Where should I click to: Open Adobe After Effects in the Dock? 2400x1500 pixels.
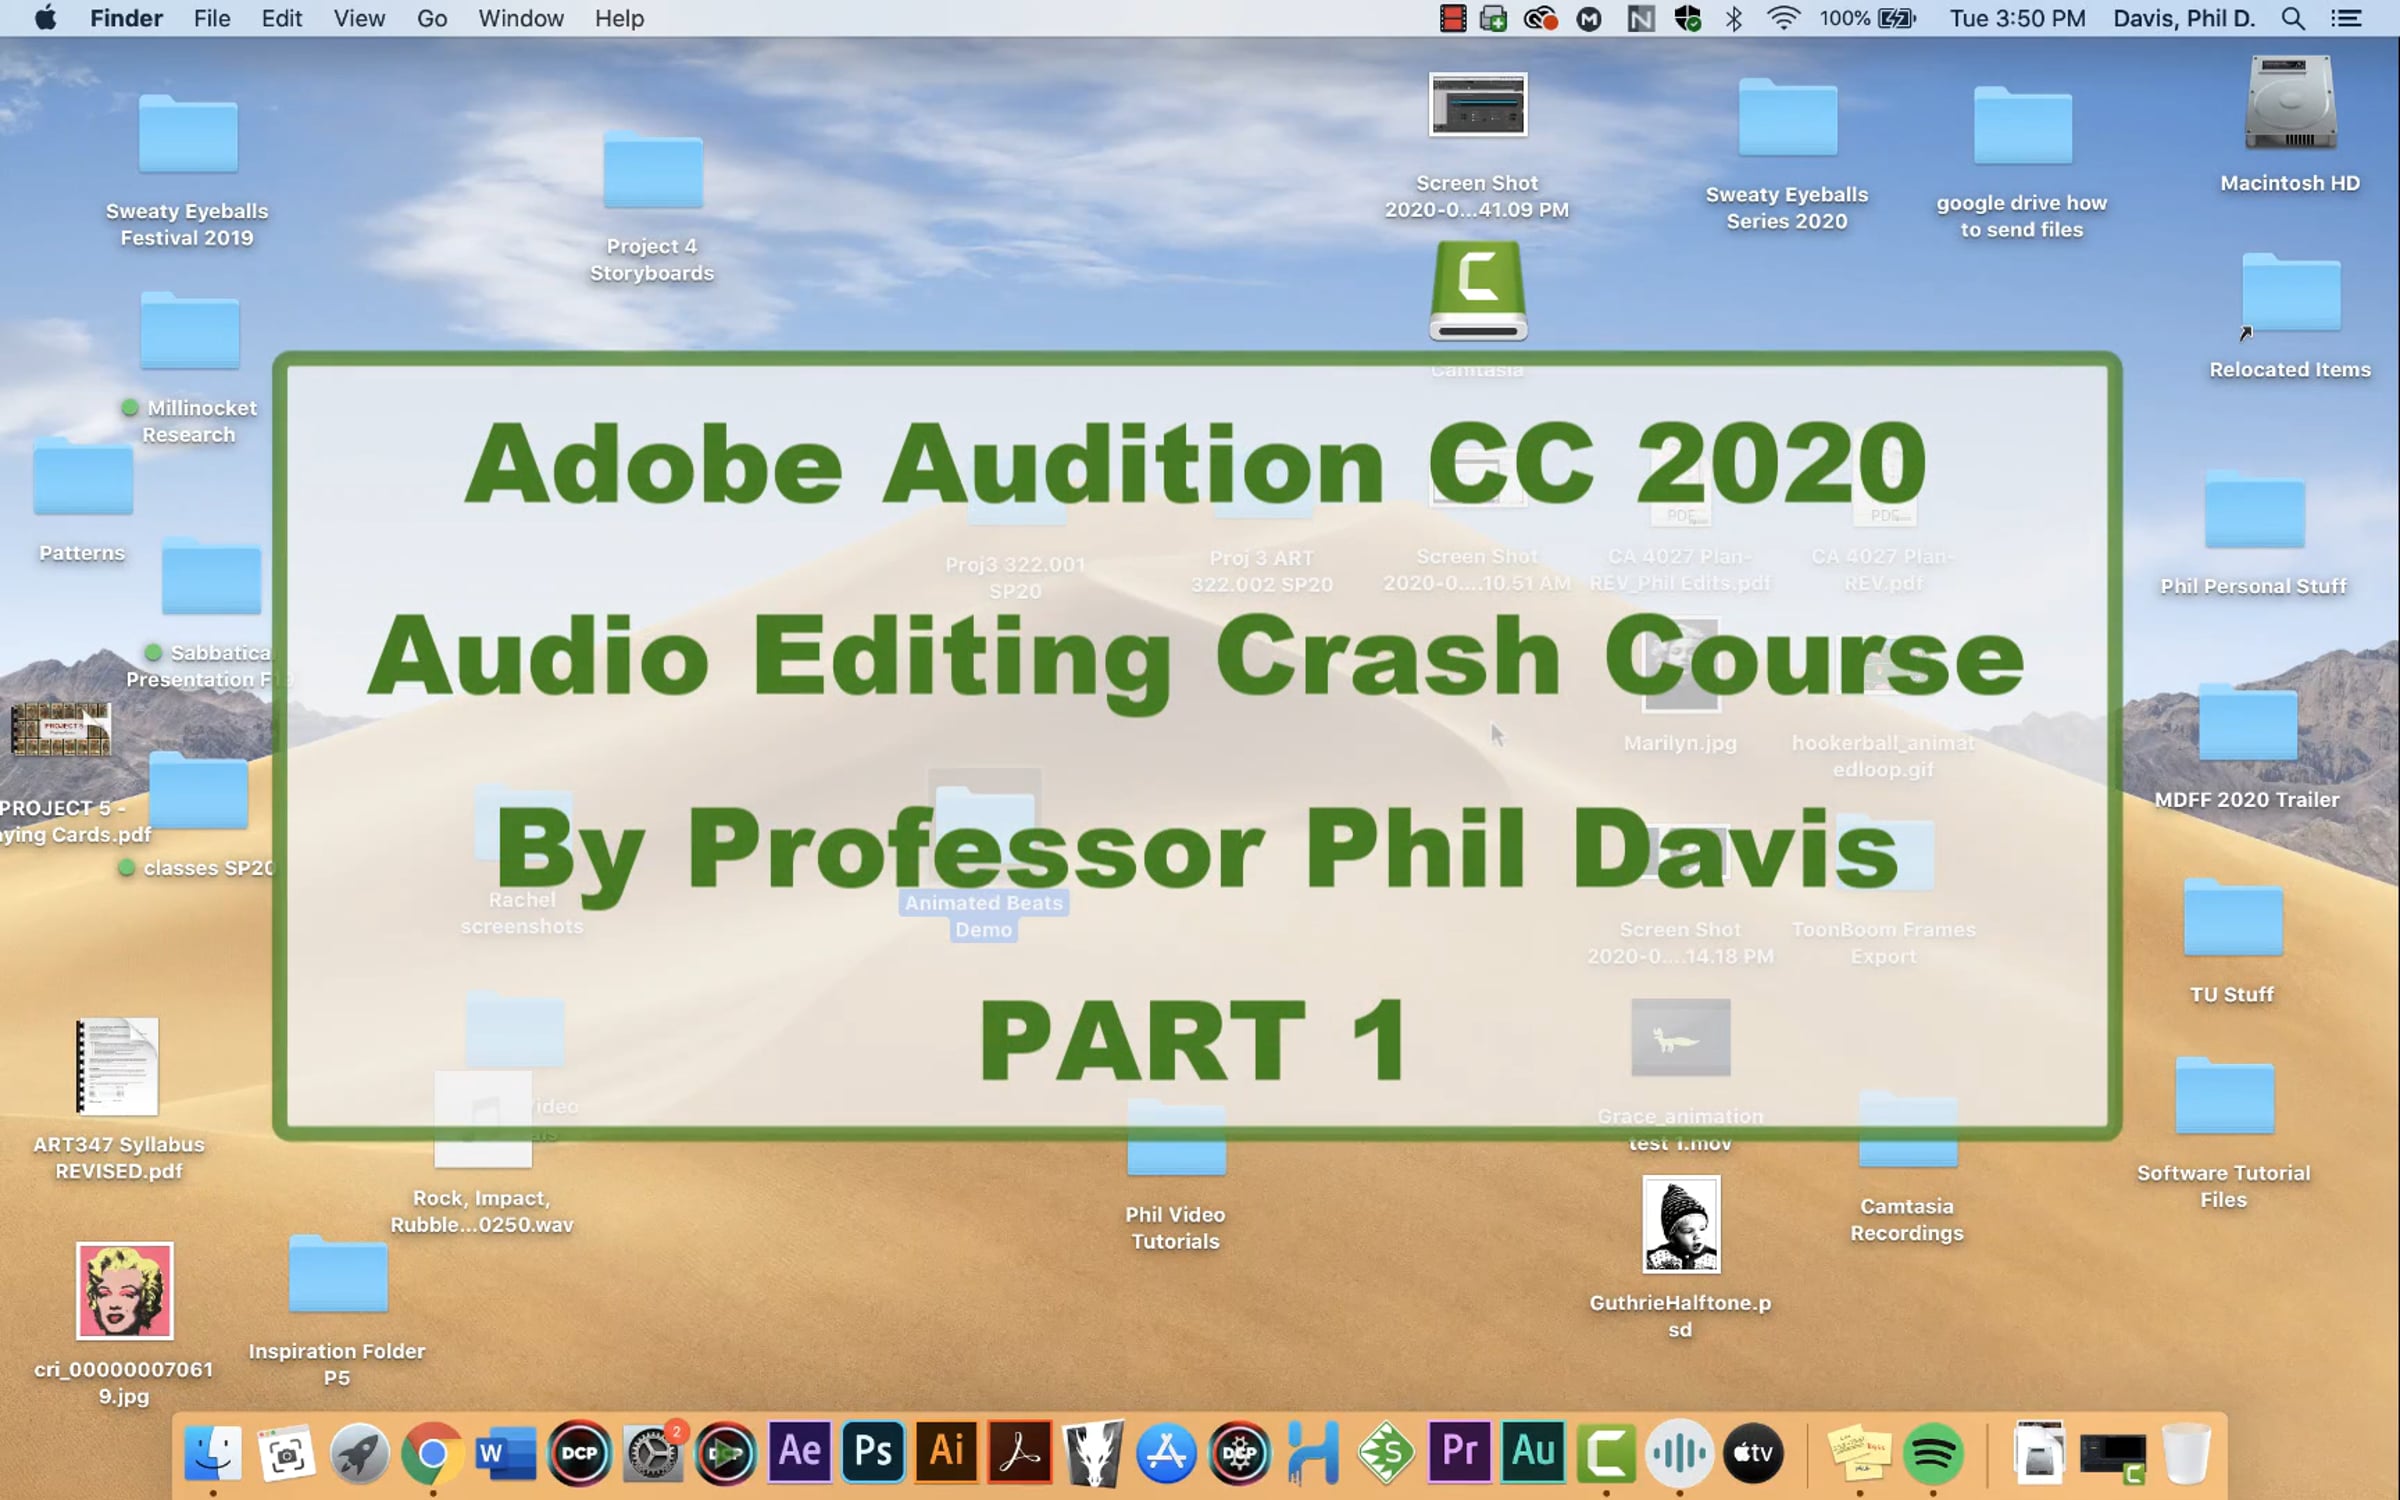click(800, 1451)
